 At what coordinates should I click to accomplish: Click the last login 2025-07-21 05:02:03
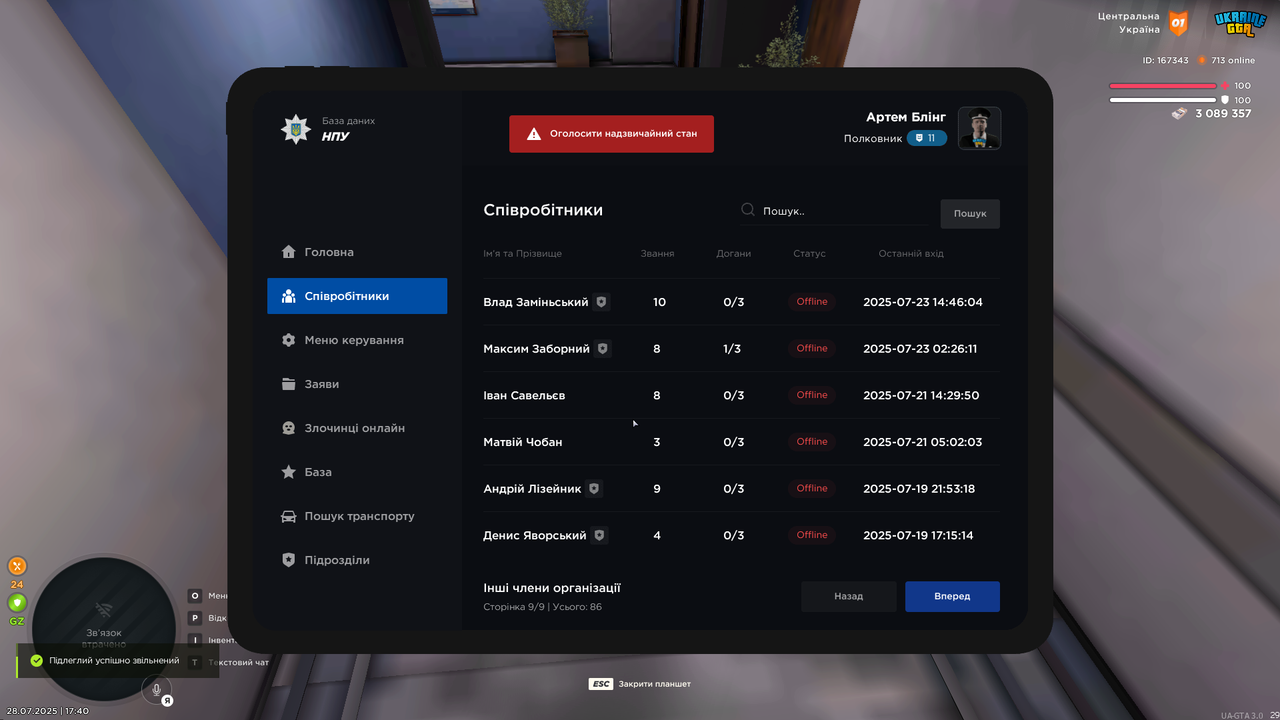point(923,442)
